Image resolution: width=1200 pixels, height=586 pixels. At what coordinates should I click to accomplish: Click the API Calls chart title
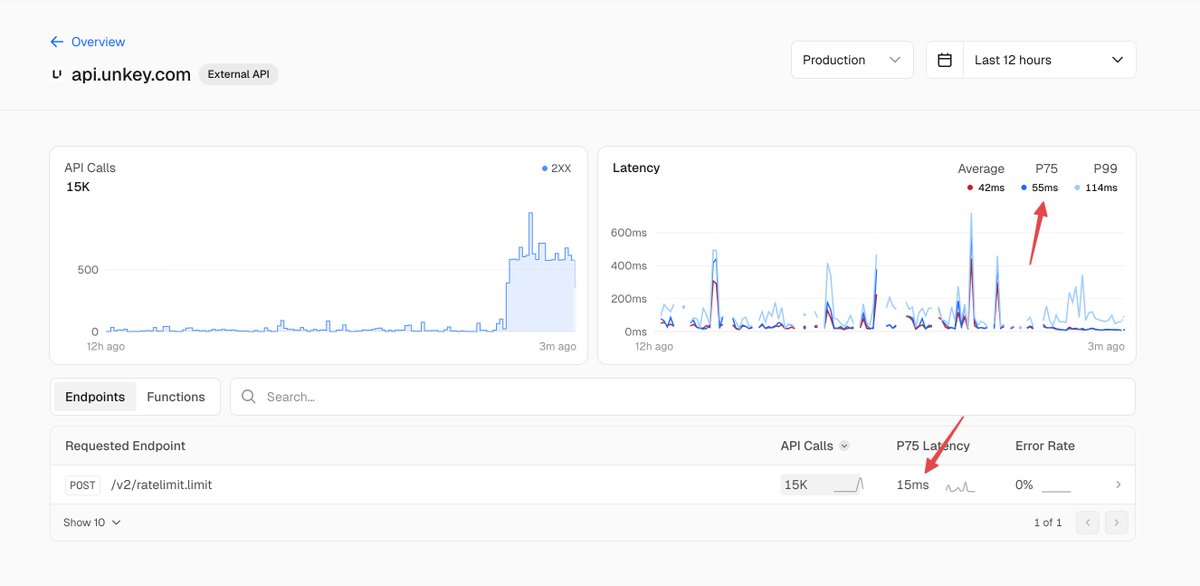coord(90,167)
